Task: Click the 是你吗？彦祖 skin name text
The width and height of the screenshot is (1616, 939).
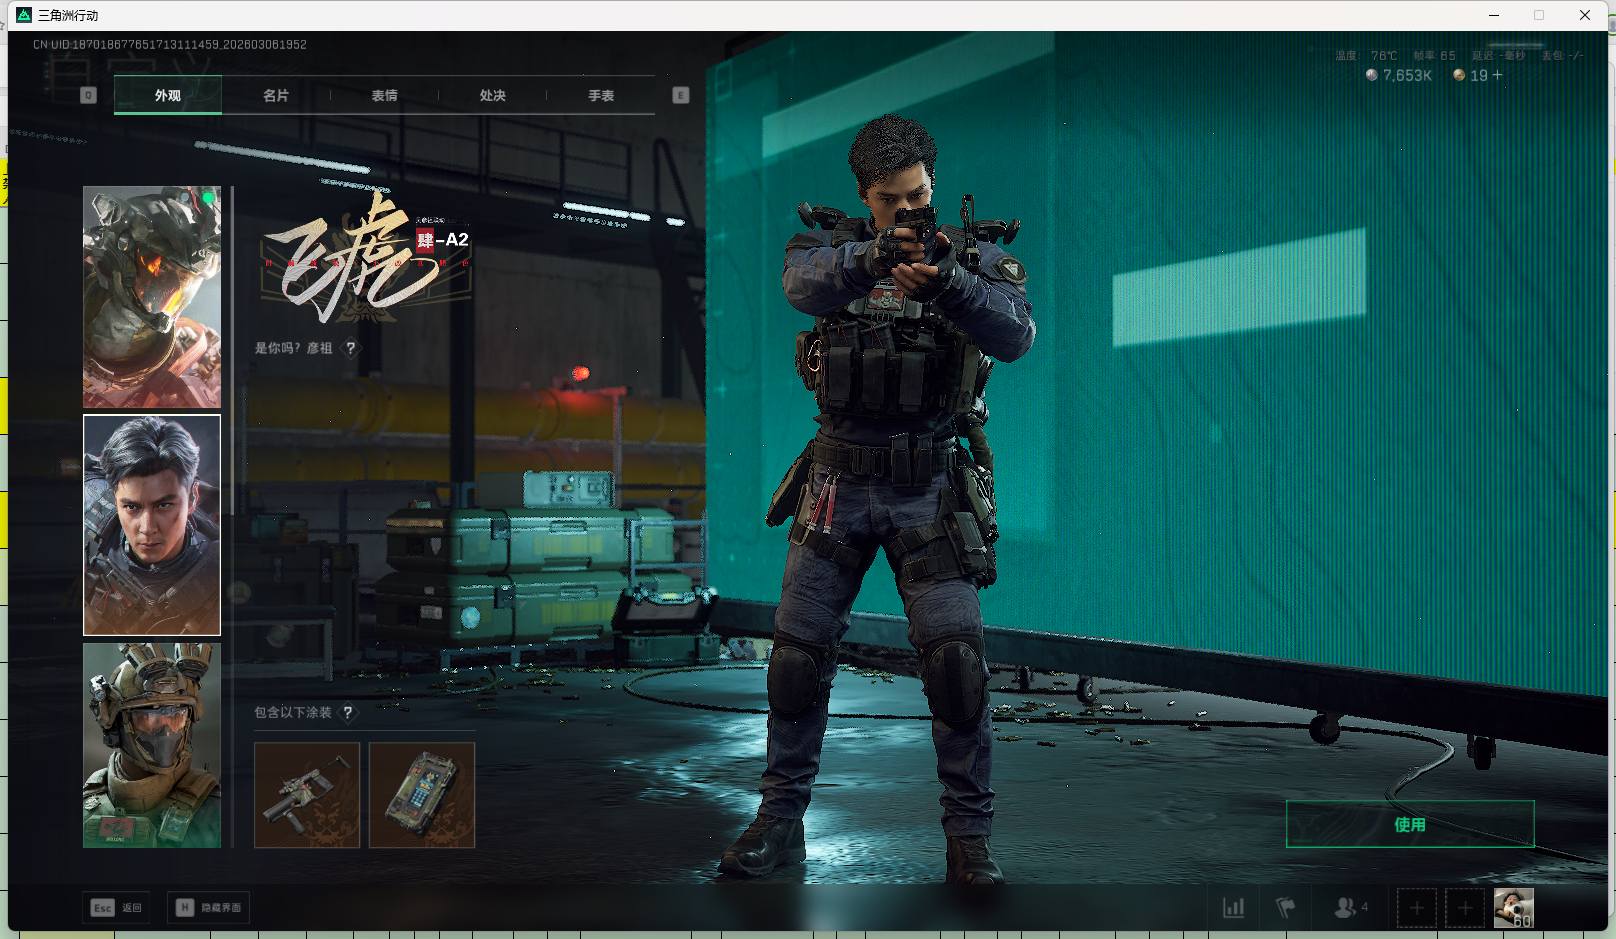Action: (293, 348)
